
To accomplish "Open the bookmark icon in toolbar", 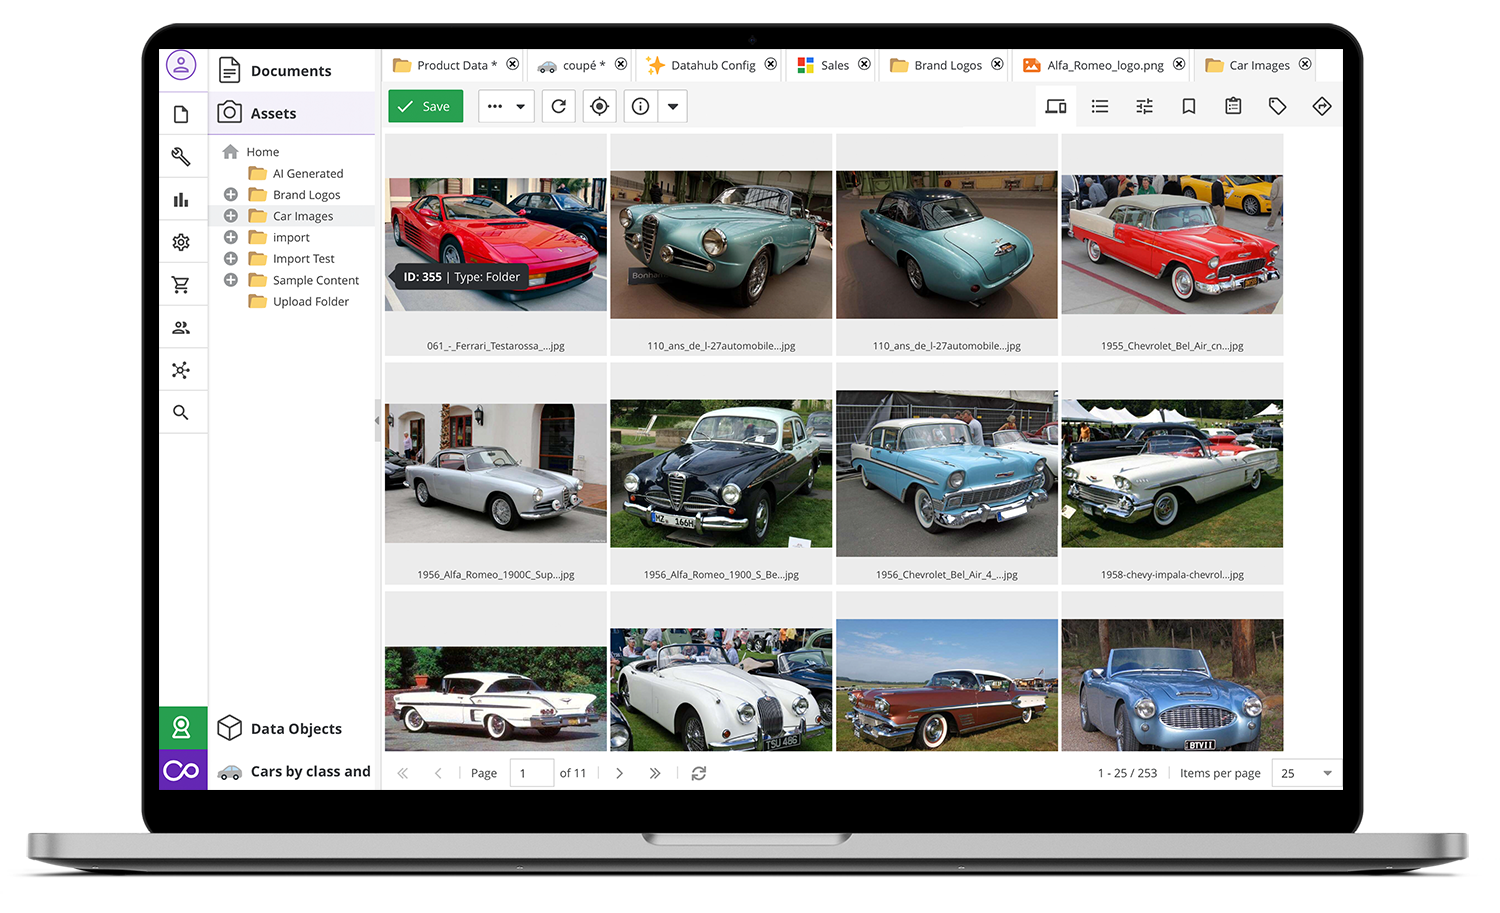I will click(1189, 106).
